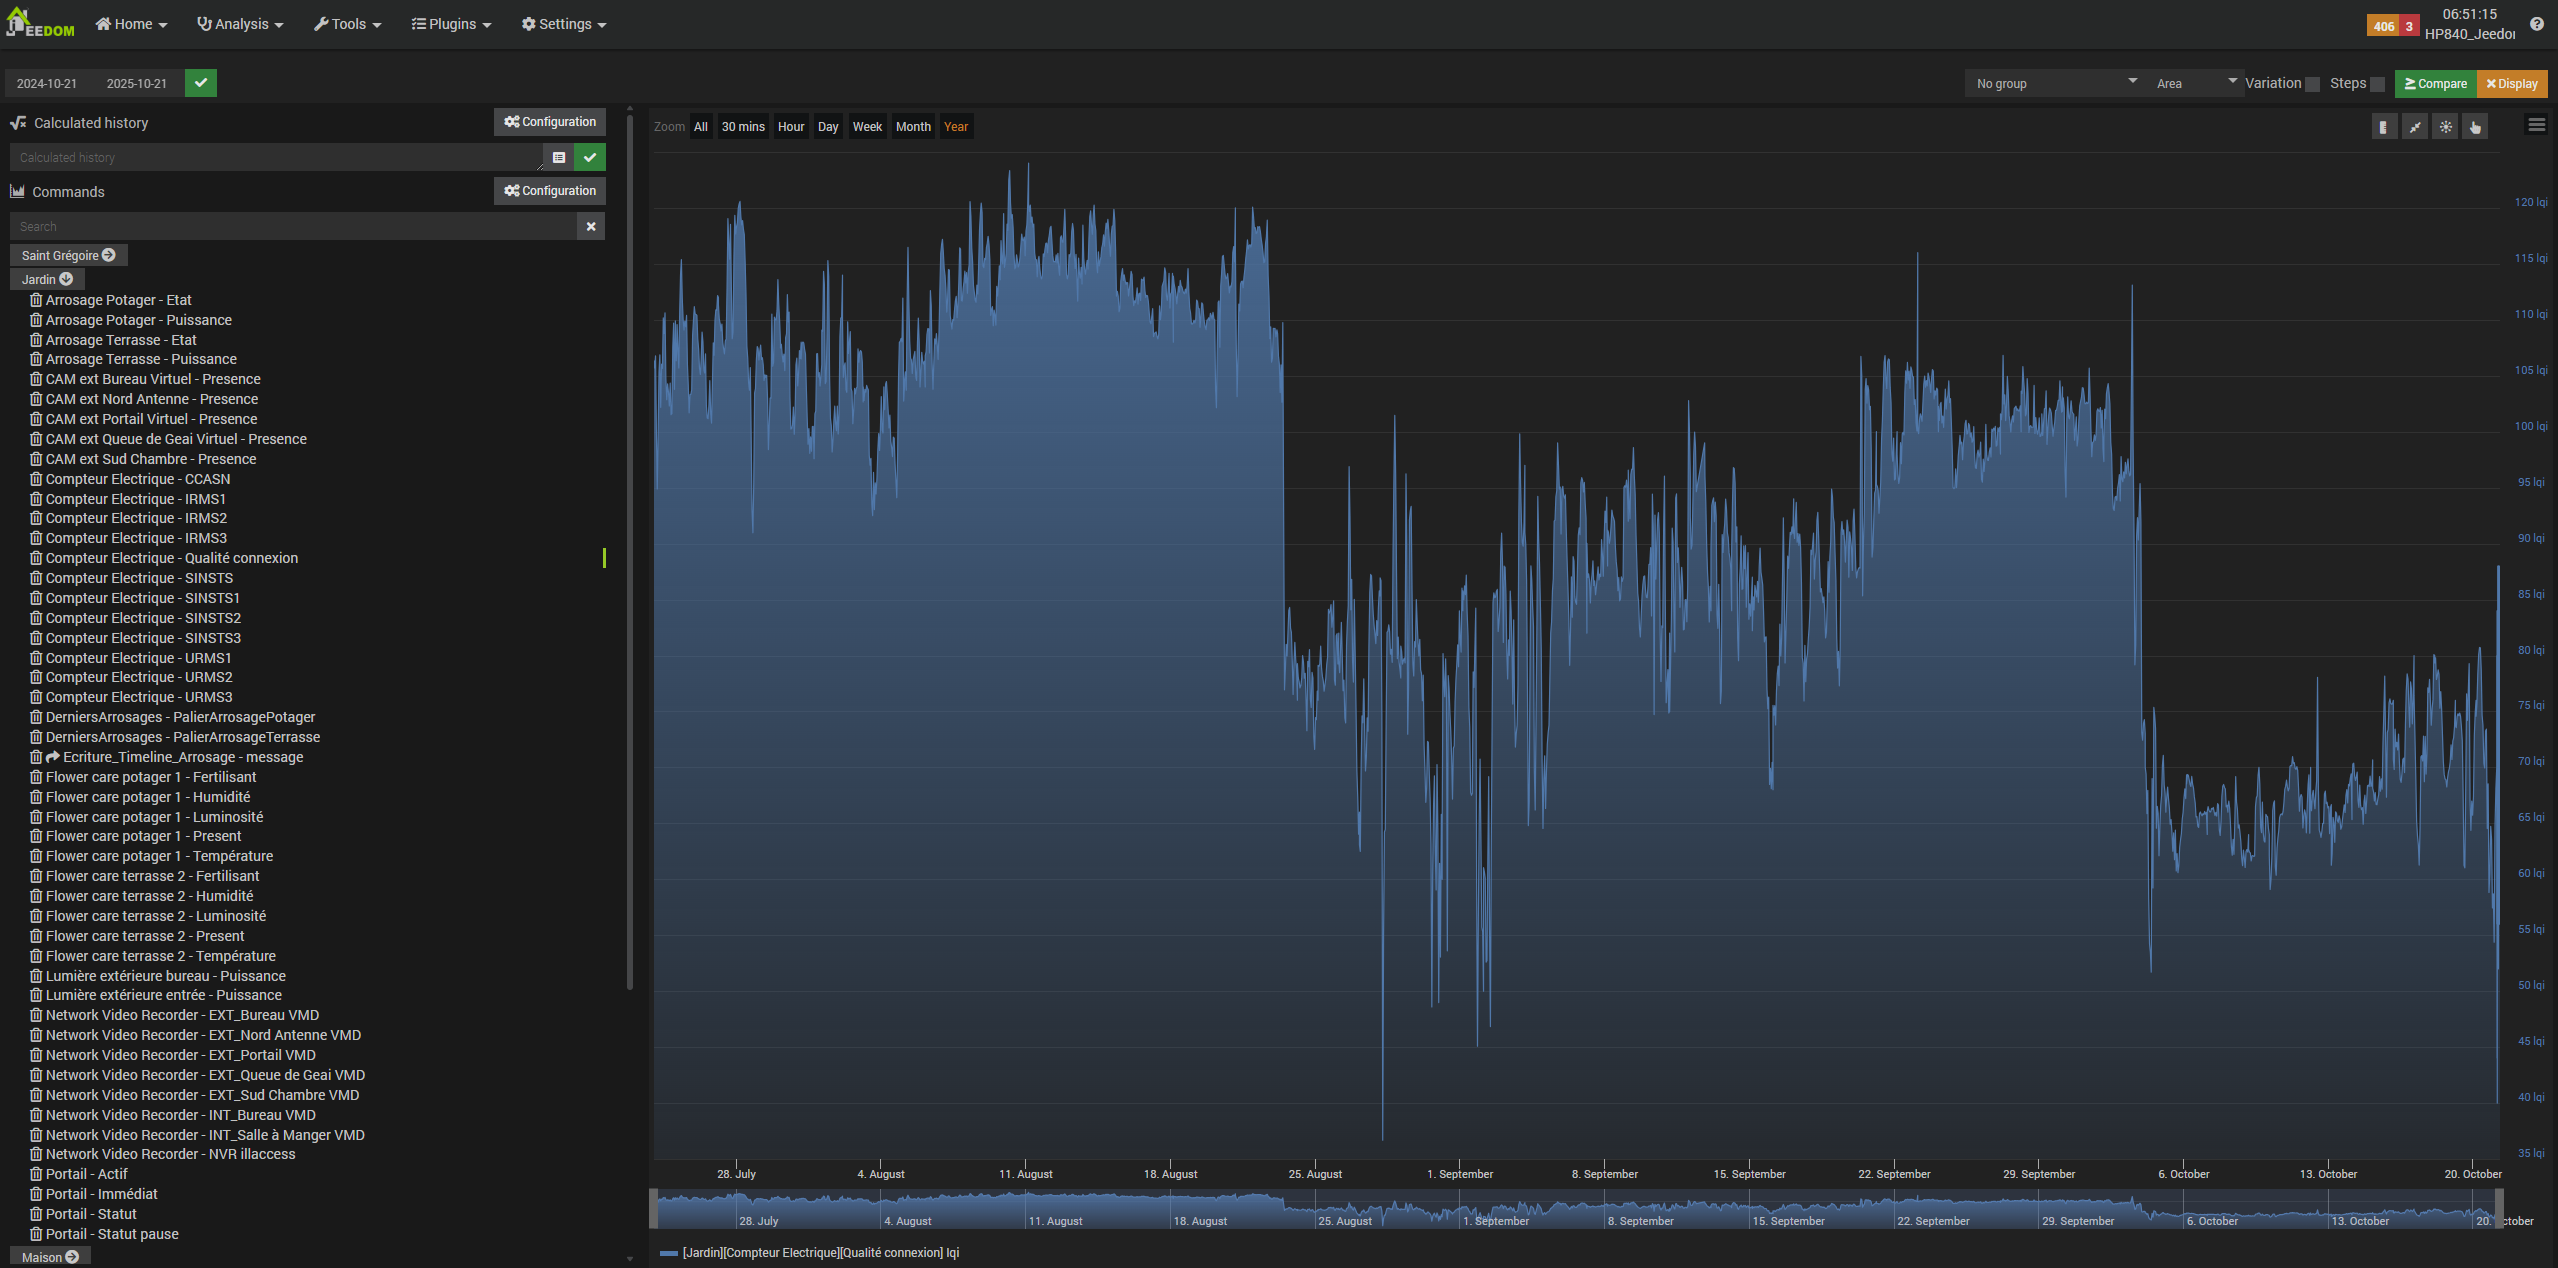The width and height of the screenshot is (2558, 1268).
Task: Open the chart hamburger context menu
Action: (2536, 126)
